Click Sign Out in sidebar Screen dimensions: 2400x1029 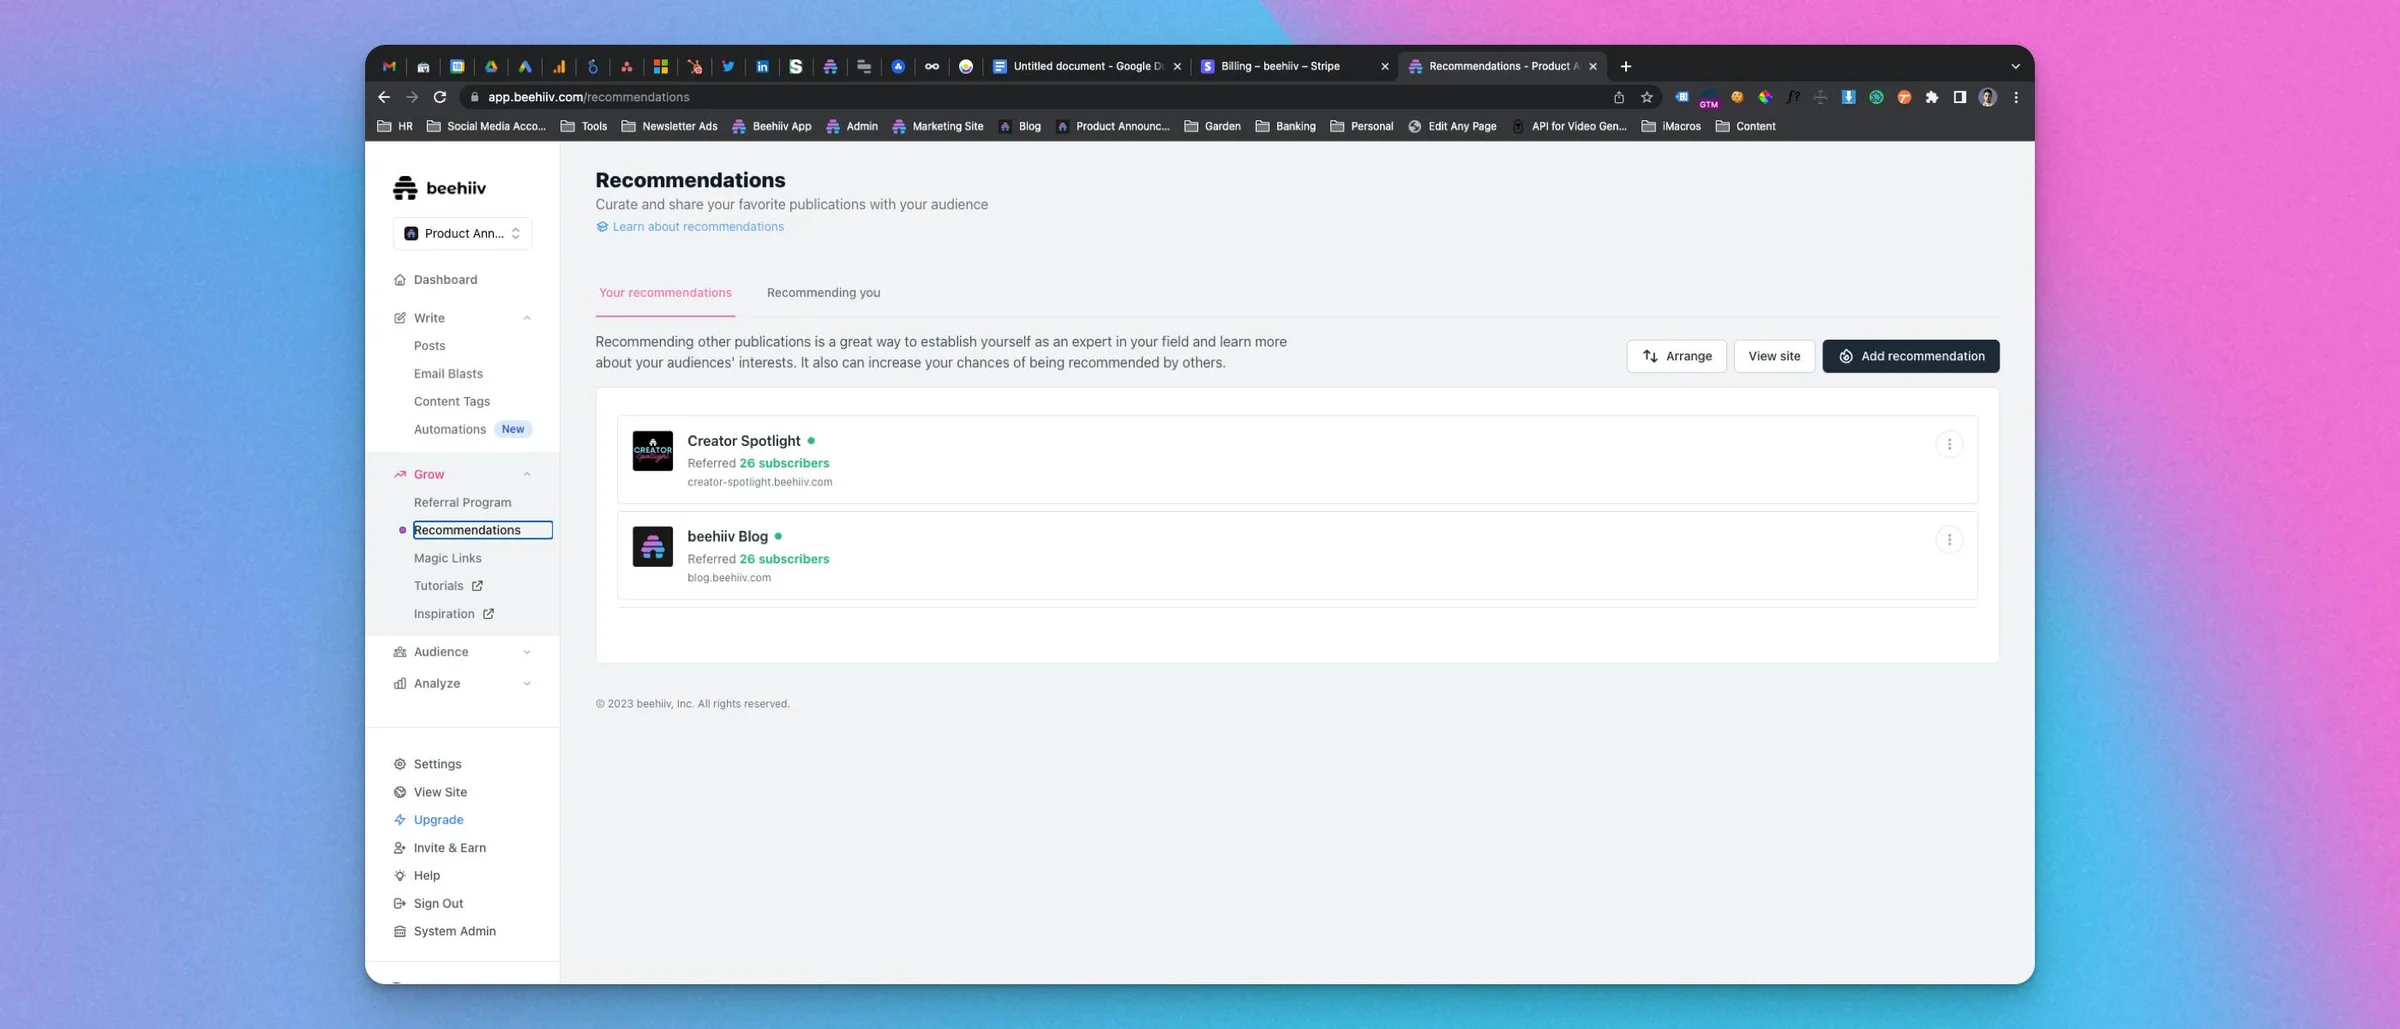[428, 904]
